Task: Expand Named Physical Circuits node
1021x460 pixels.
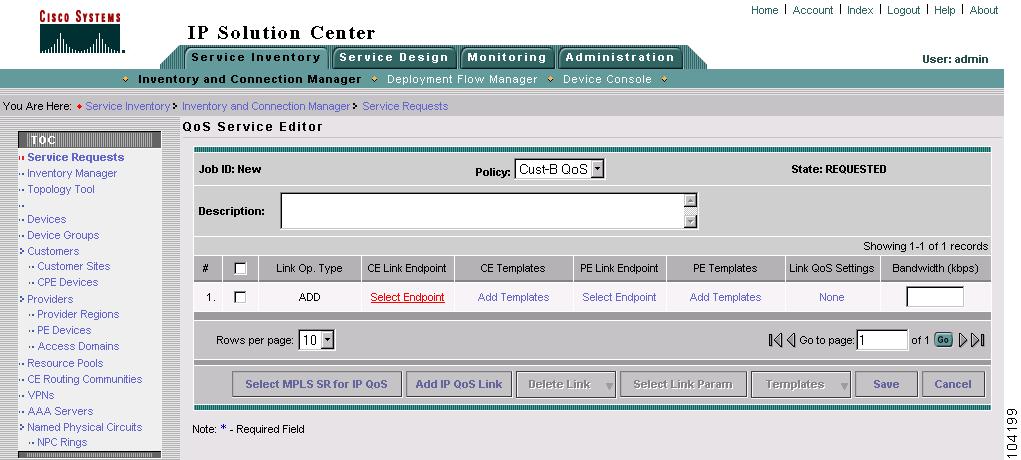Action: pyautogui.click(x=22, y=427)
